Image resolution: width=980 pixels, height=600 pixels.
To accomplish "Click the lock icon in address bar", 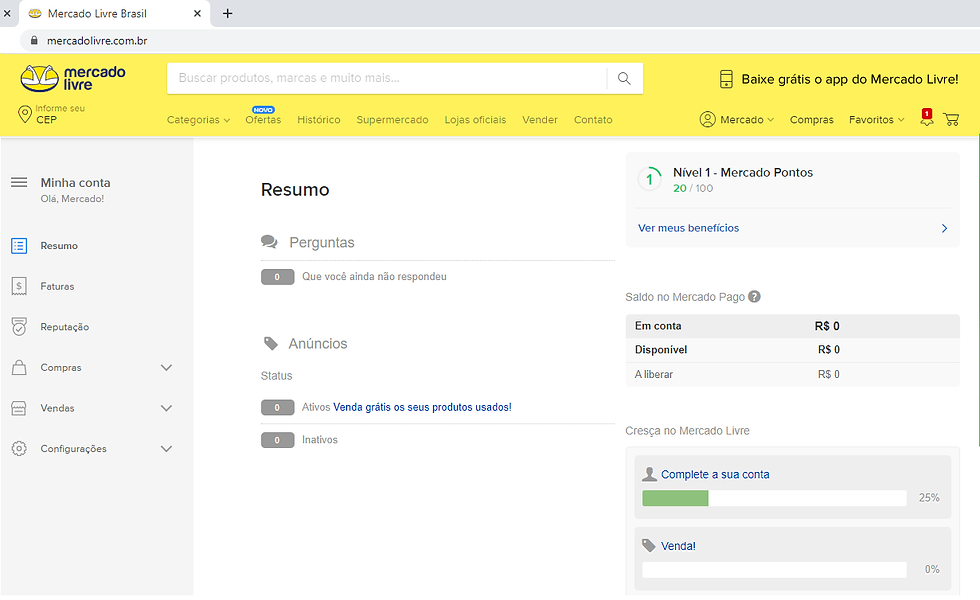I will (x=34, y=41).
